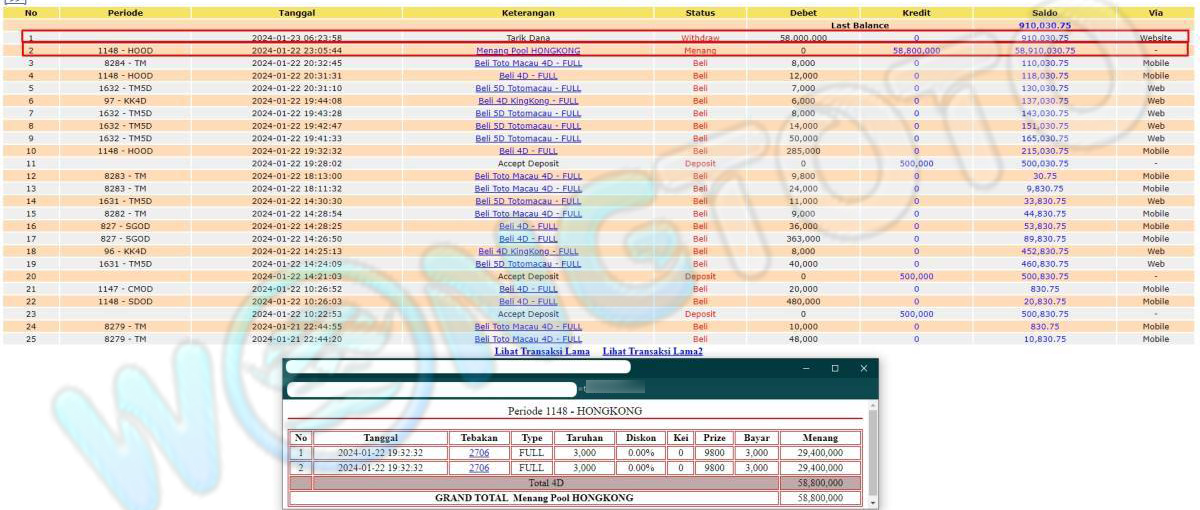Maximize the Periode 1148 popup window
This screenshot has width=1200, height=510.
pos(835,368)
